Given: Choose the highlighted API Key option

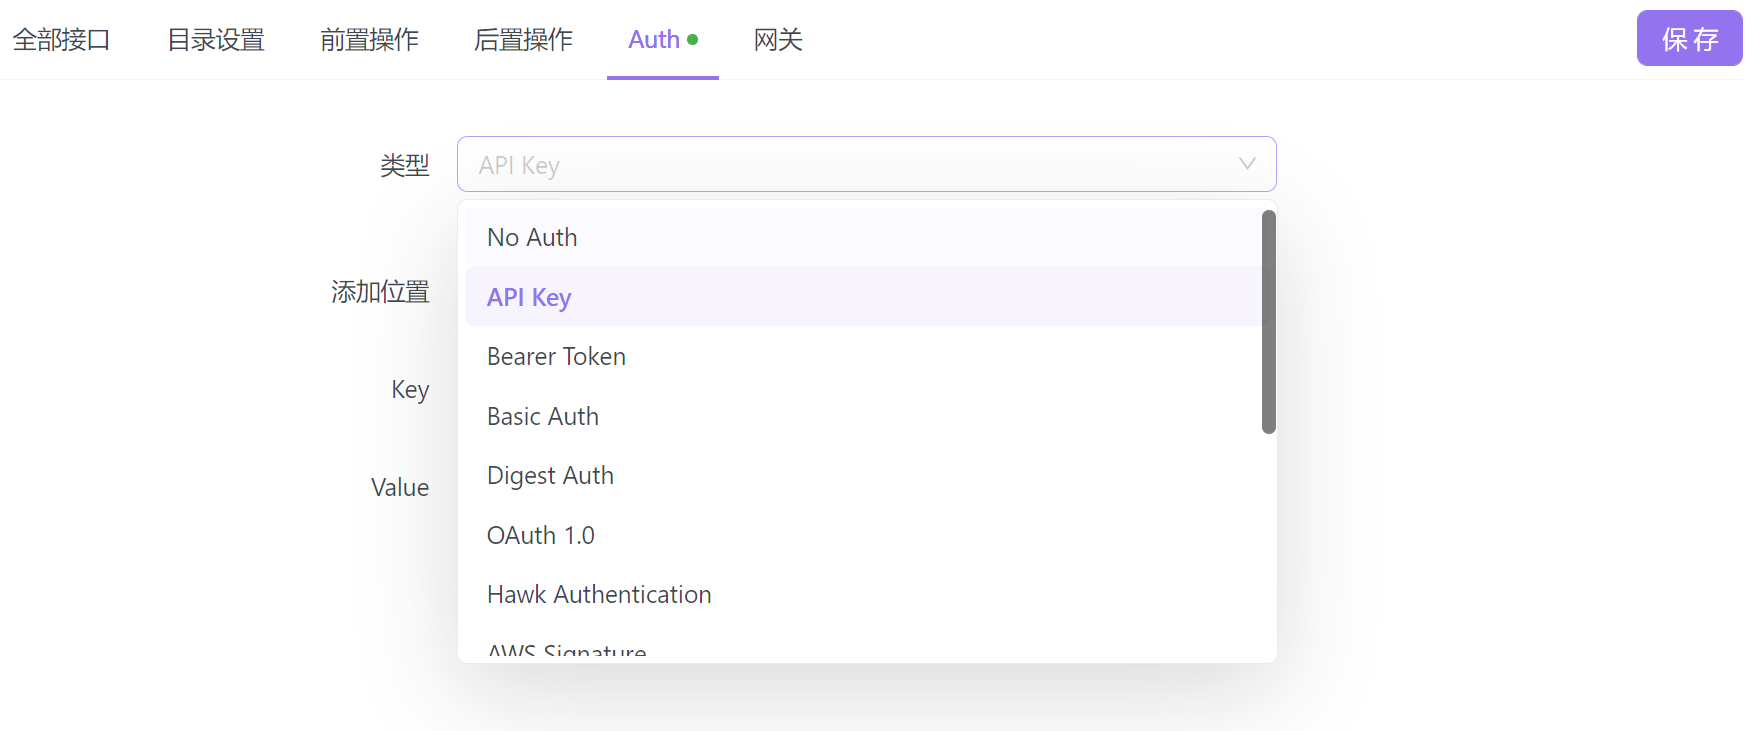Looking at the screenshot, I should [529, 297].
